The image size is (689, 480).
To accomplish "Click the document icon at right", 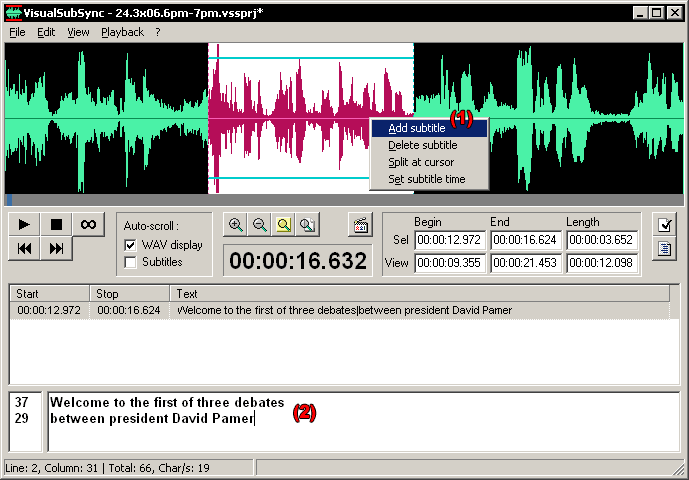I will pos(663,248).
